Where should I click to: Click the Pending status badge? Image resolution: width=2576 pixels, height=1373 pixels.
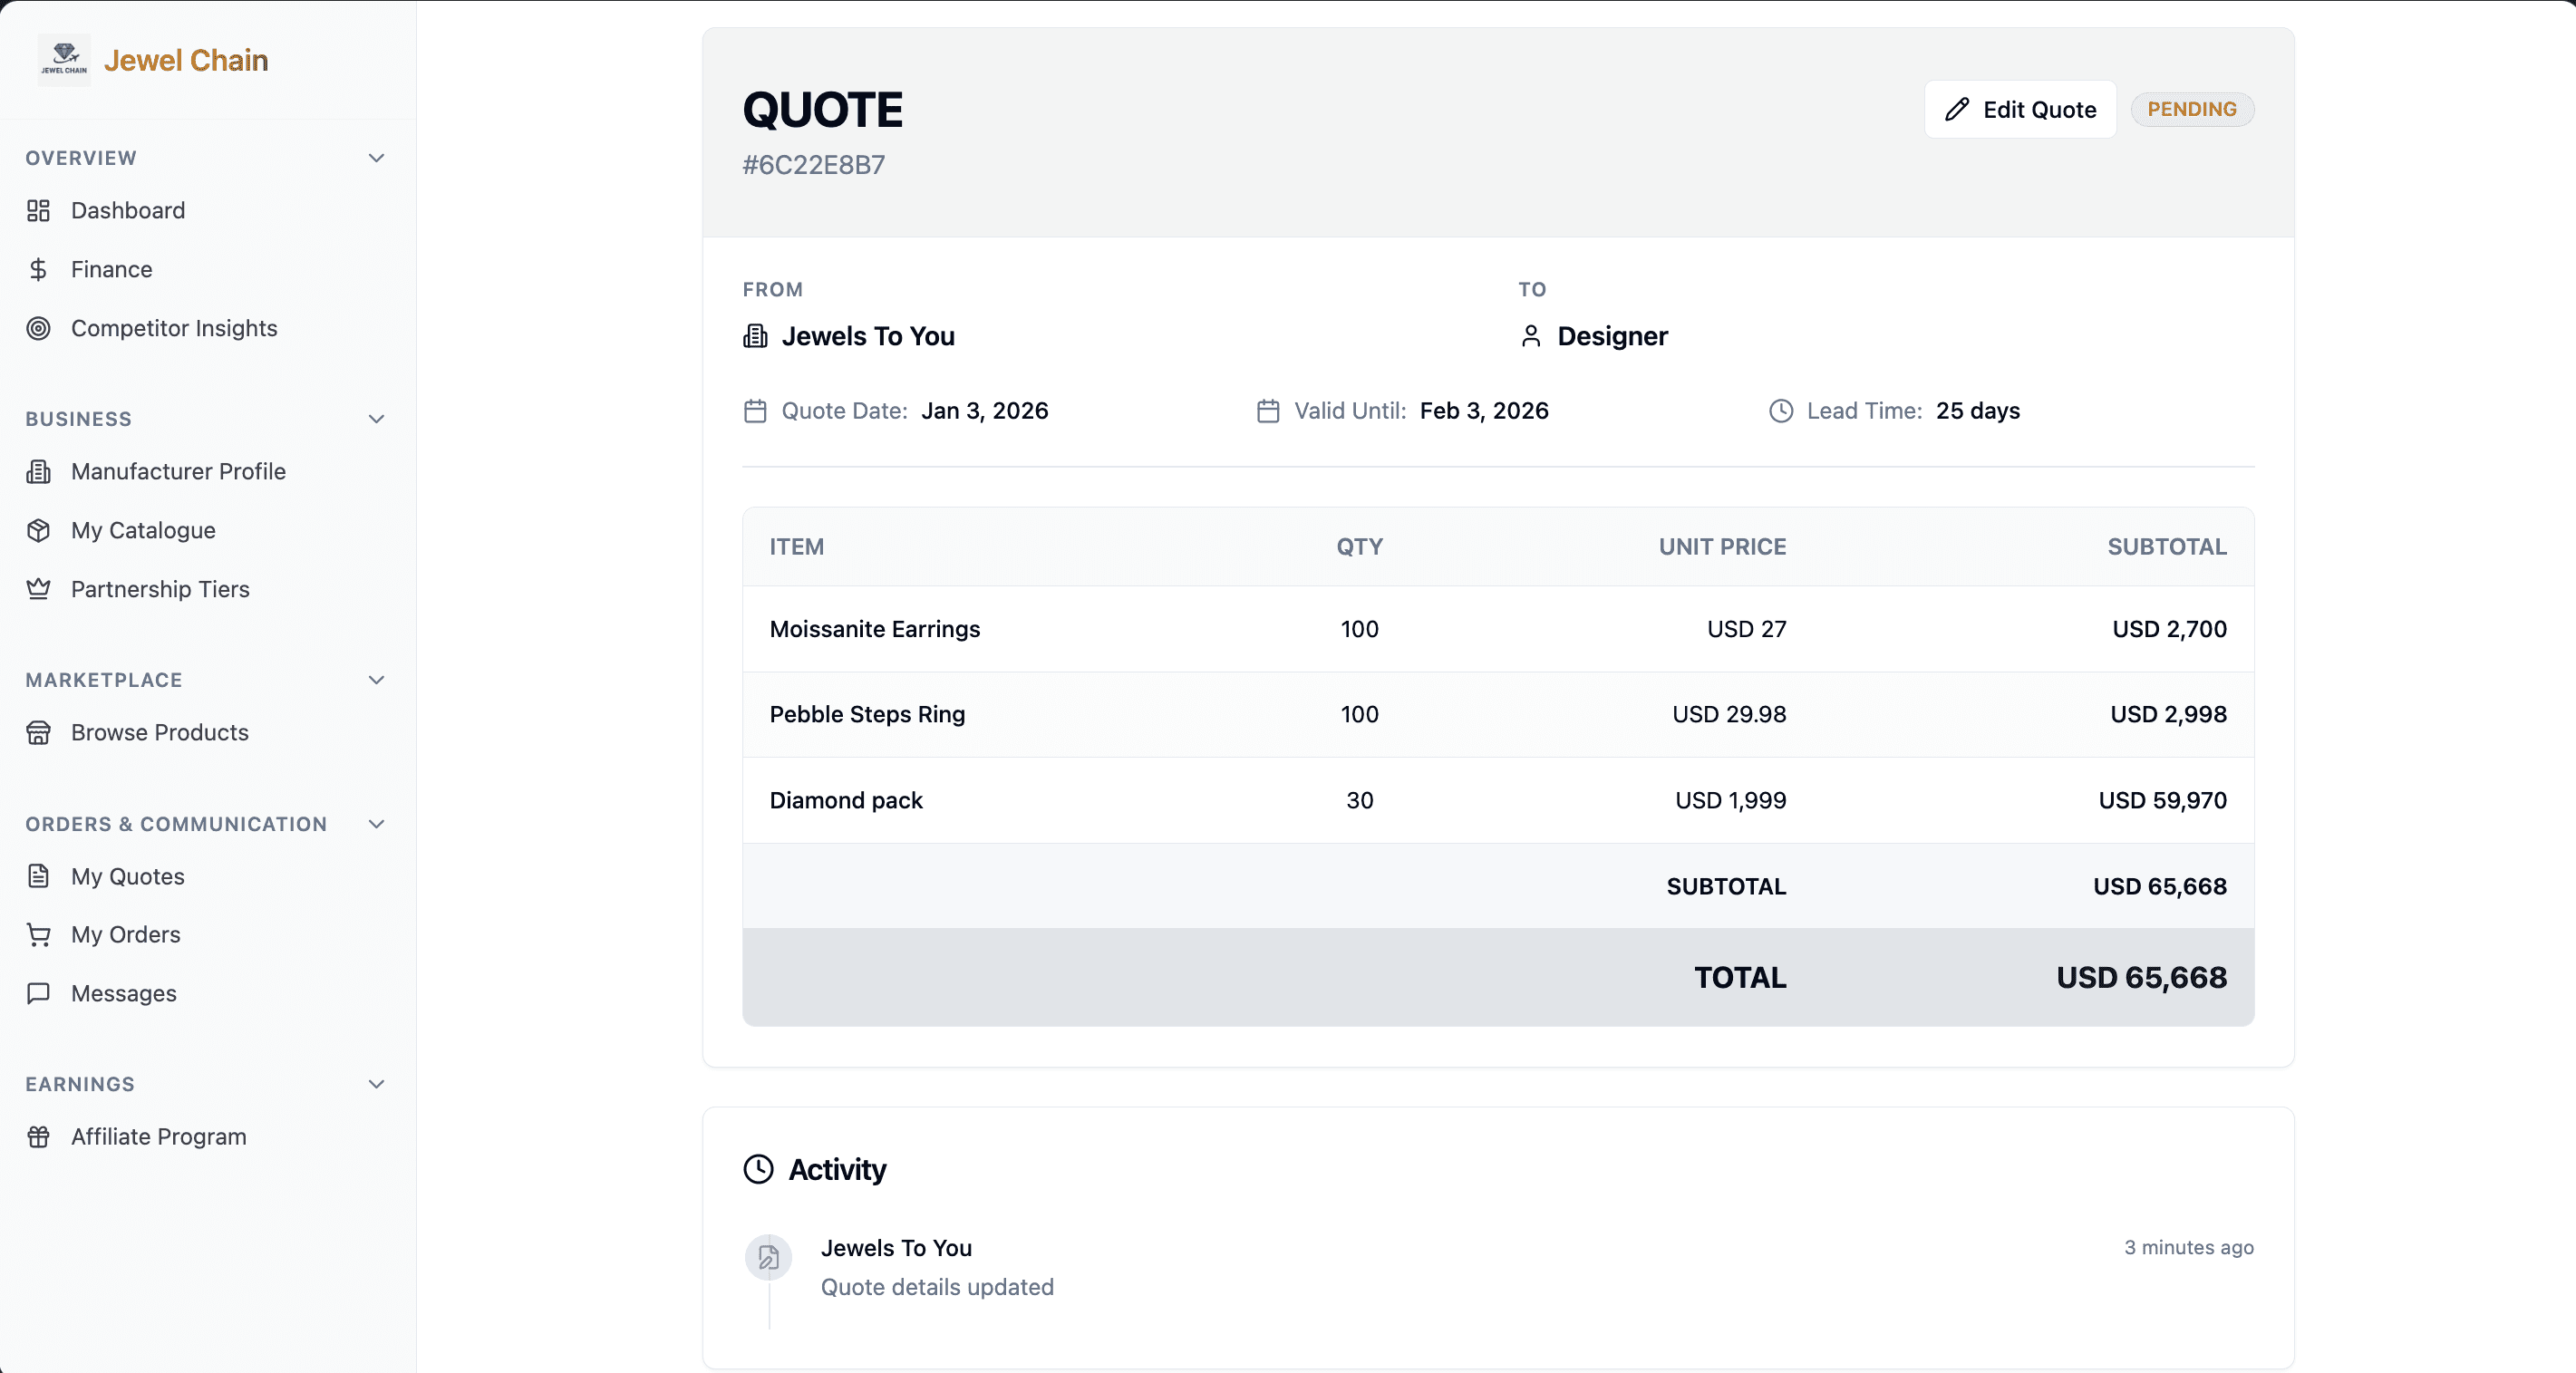click(x=2191, y=109)
